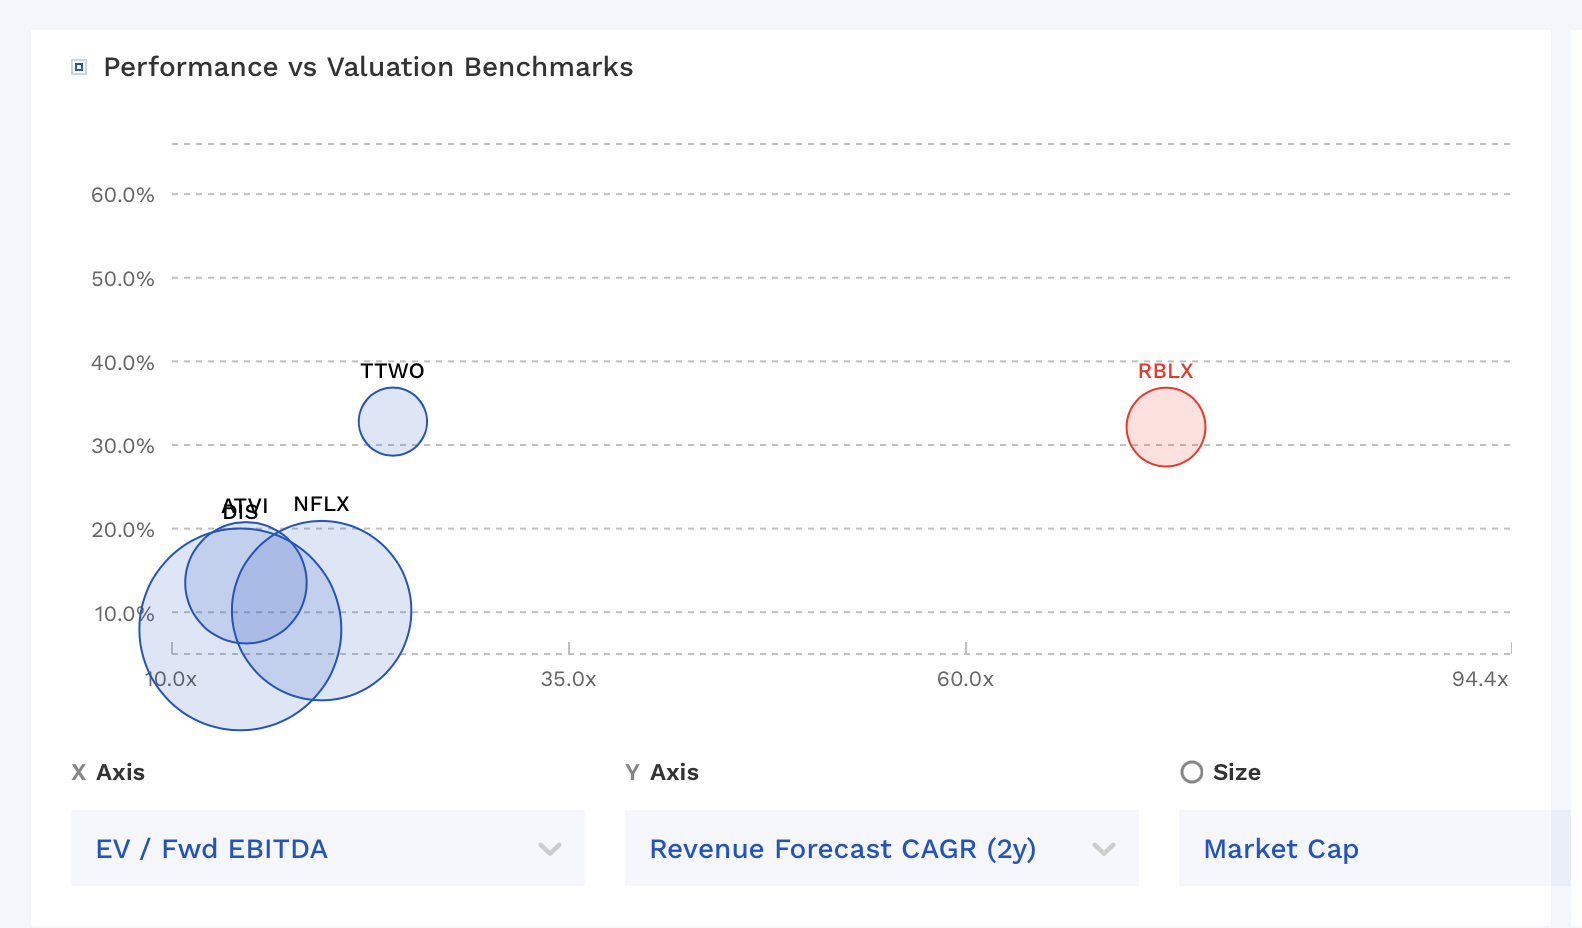Click the 60.0x x-axis tick label

pyautogui.click(x=965, y=679)
